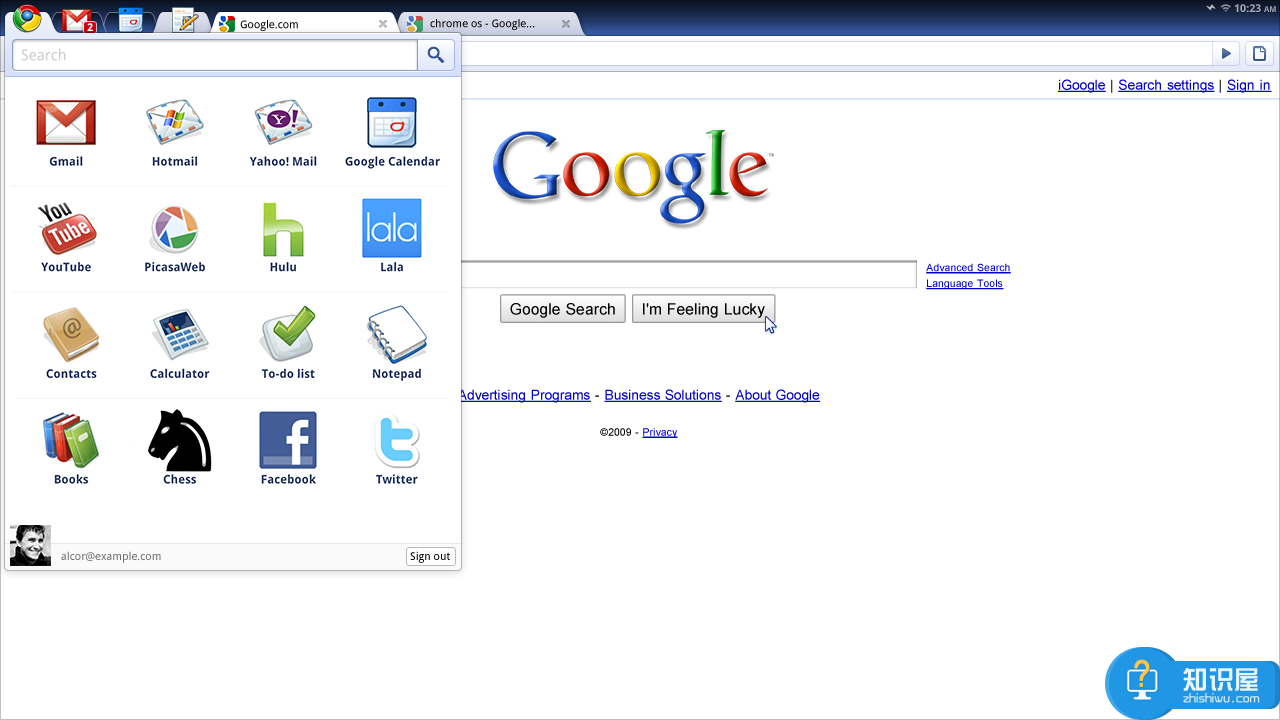Click the Google logo
The height and width of the screenshot is (720, 1280).
point(633,177)
